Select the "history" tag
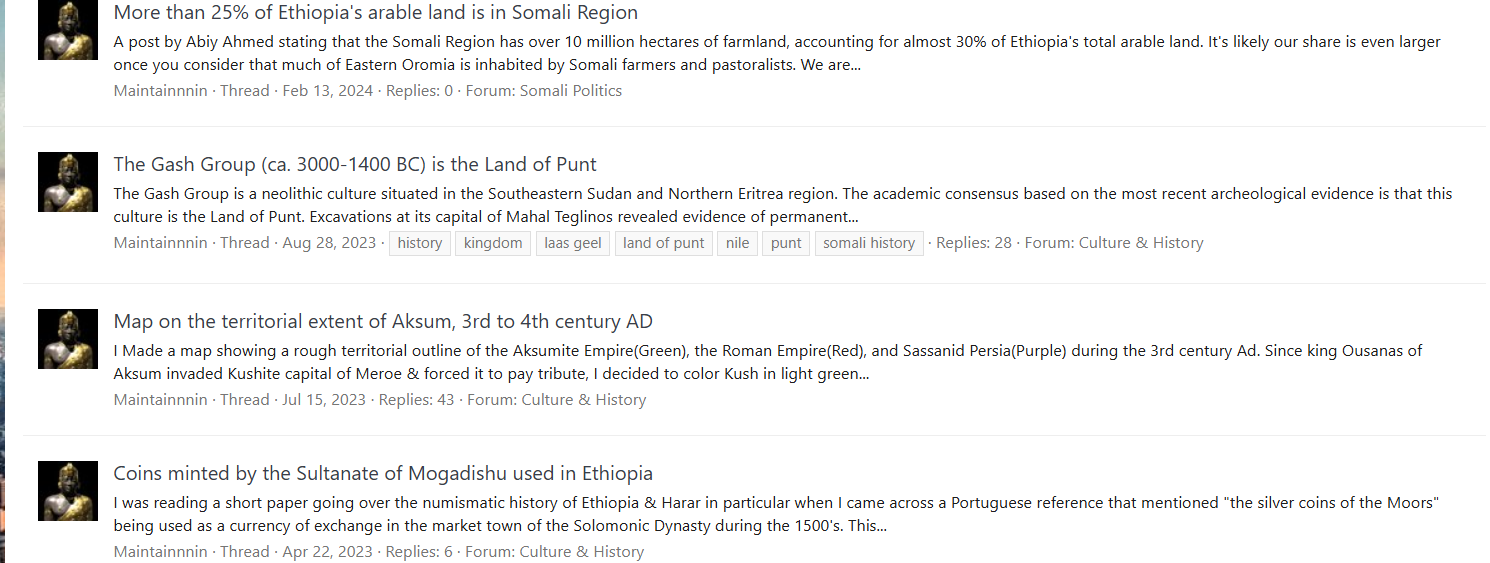Image resolution: width=1490 pixels, height=563 pixels. (x=419, y=243)
